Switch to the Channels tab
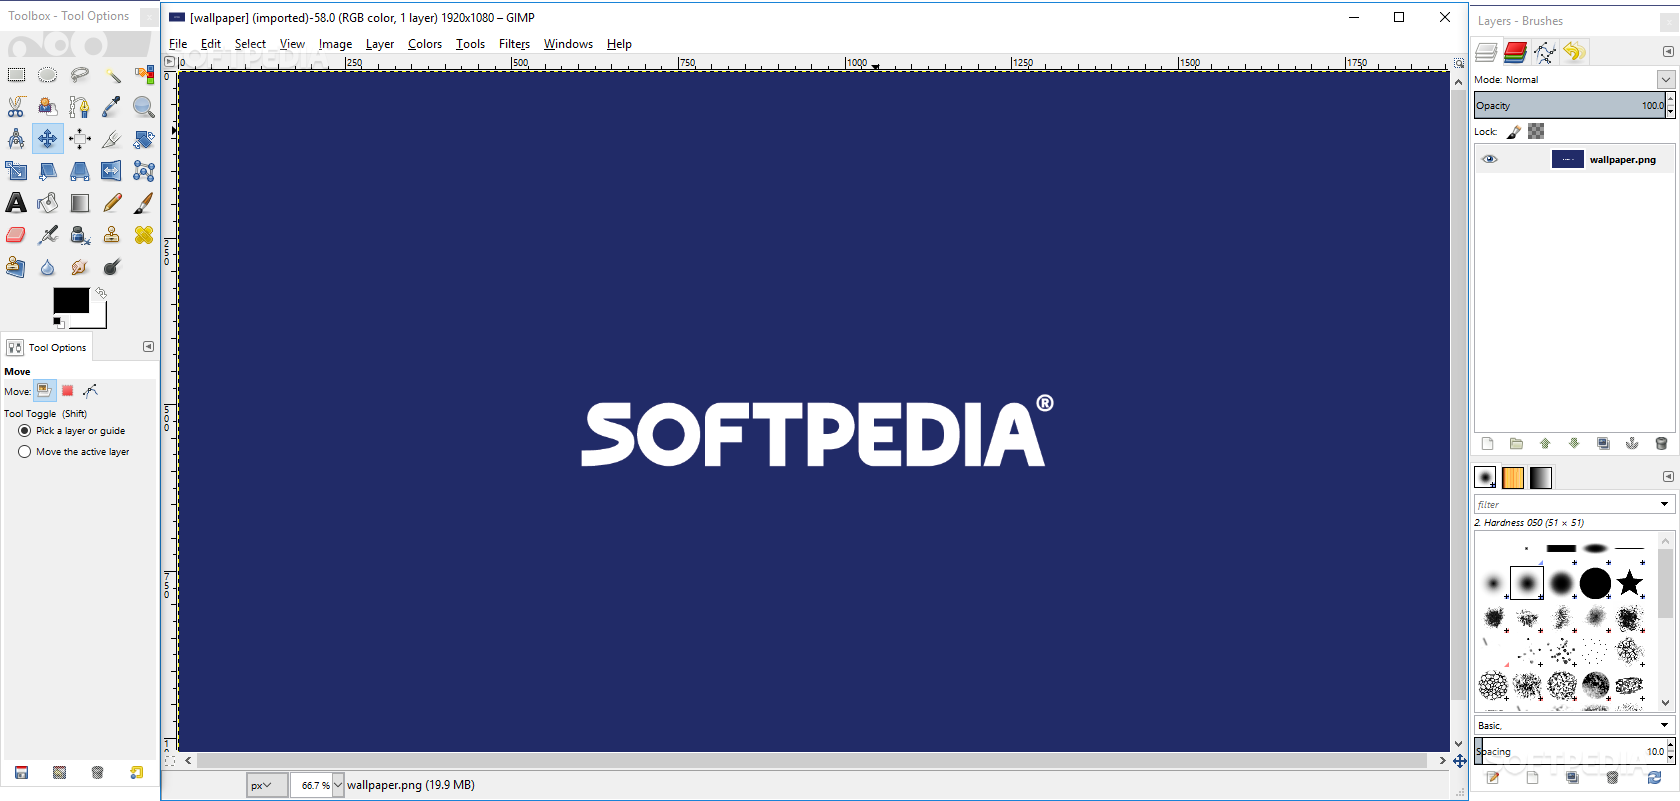Screen dimensions: 1680x801 tap(1516, 52)
